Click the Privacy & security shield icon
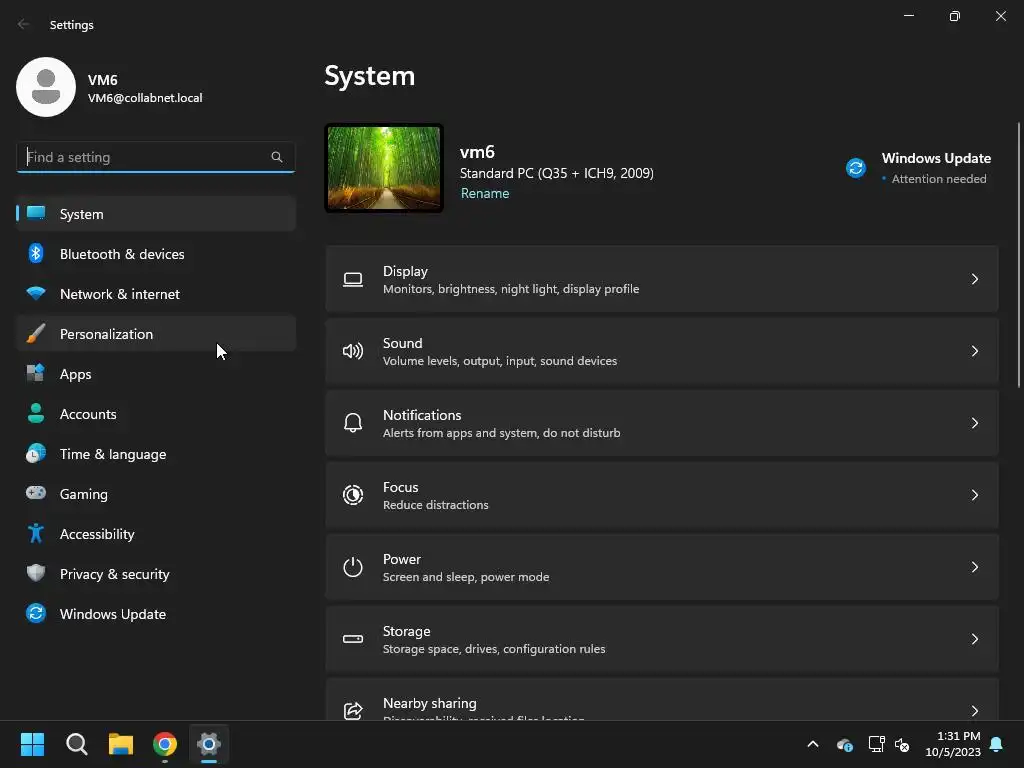Image resolution: width=1024 pixels, height=768 pixels. point(36,573)
